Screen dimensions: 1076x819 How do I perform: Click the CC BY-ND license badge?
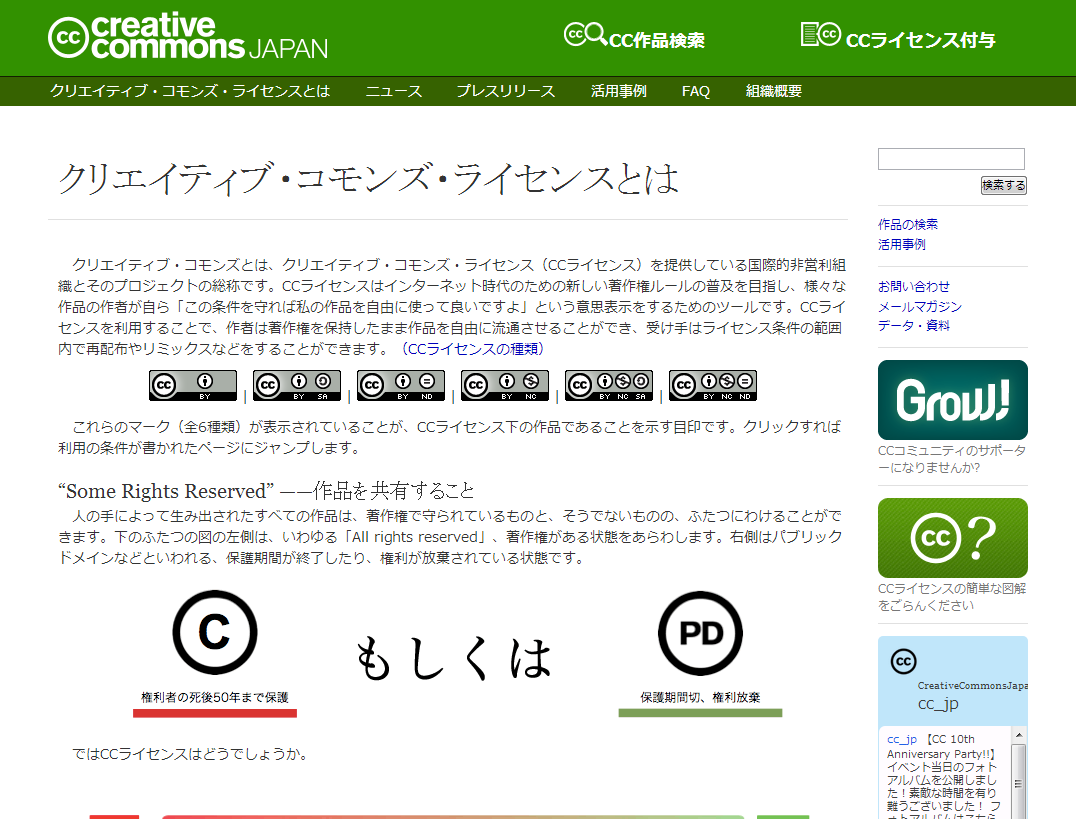point(401,385)
